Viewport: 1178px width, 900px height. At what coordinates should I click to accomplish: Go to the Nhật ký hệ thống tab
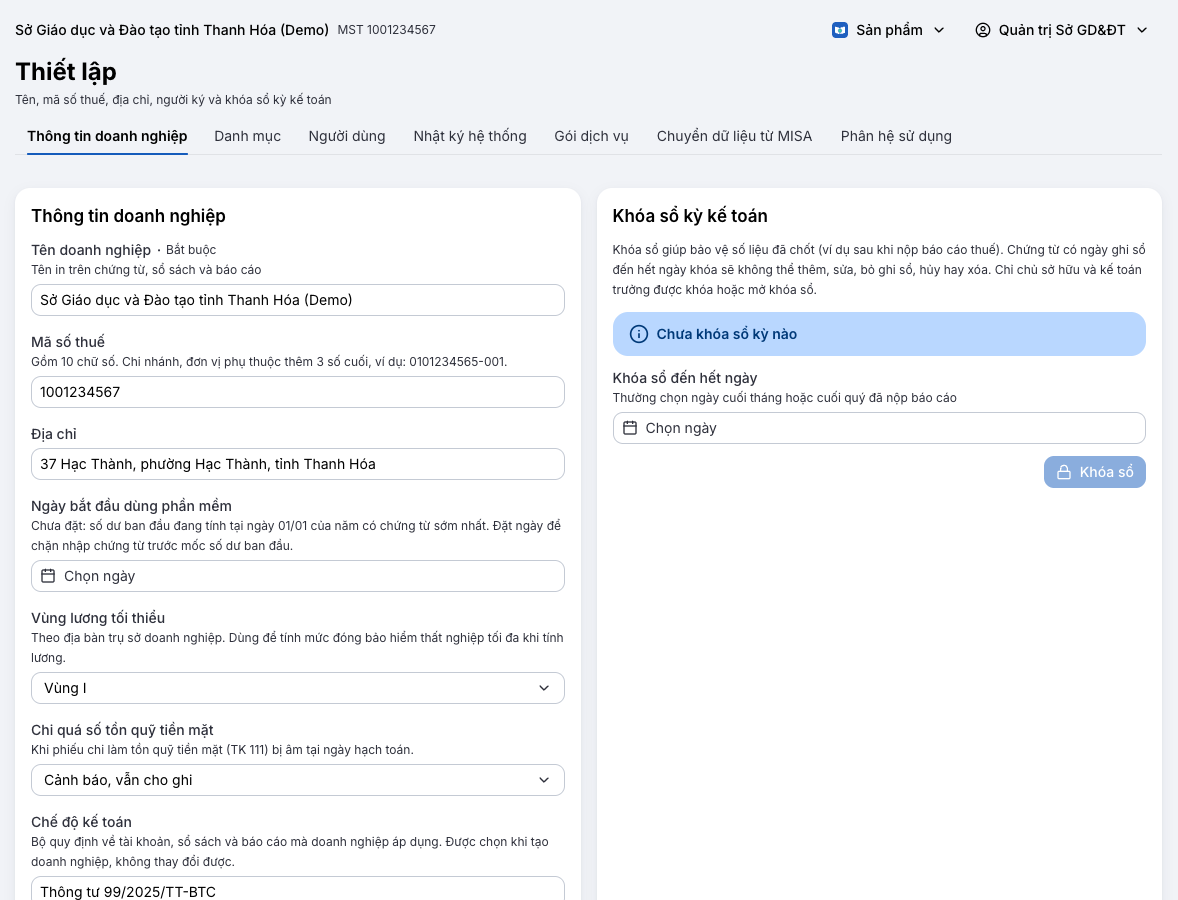pos(470,137)
